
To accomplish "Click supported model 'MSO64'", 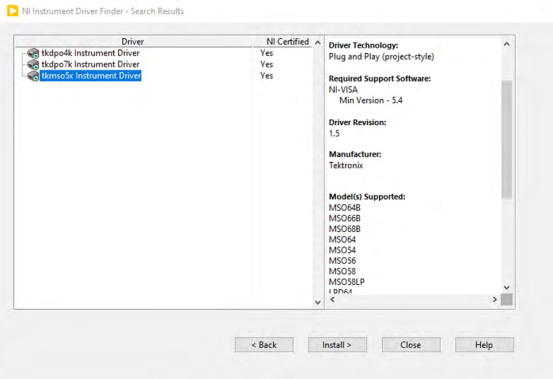I will (342, 239).
